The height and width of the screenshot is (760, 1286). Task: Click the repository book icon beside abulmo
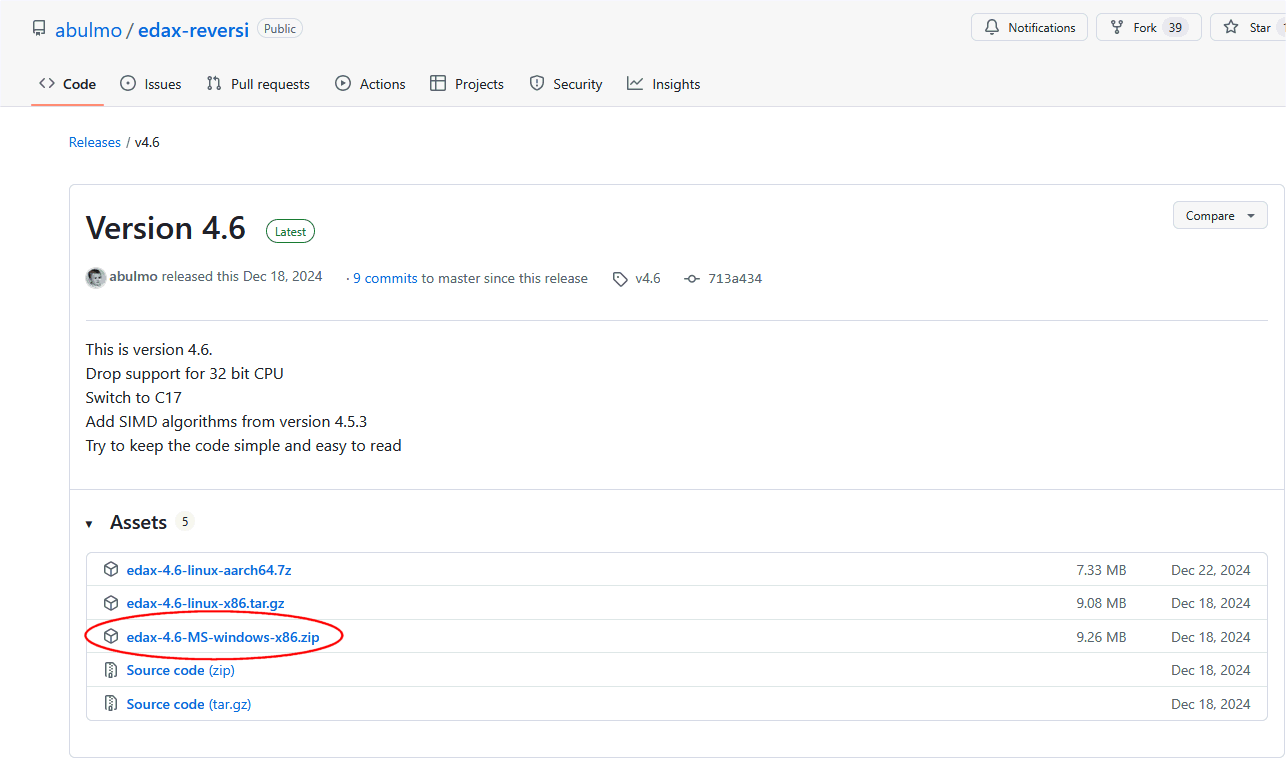[x=39, y=28]
